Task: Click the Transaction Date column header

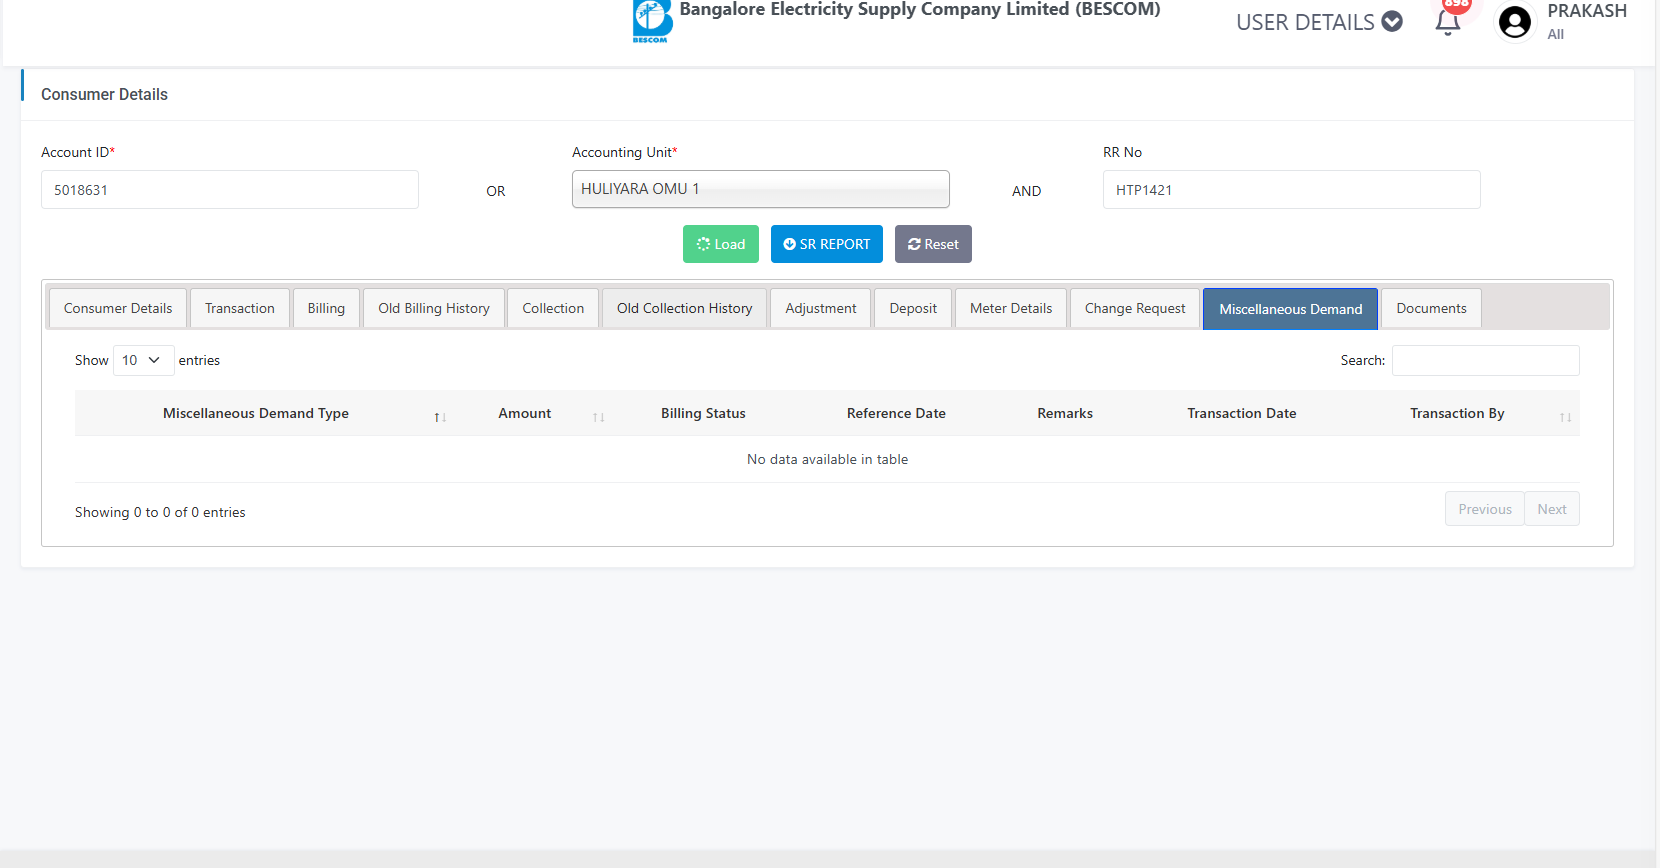Action: (1242, 413)
